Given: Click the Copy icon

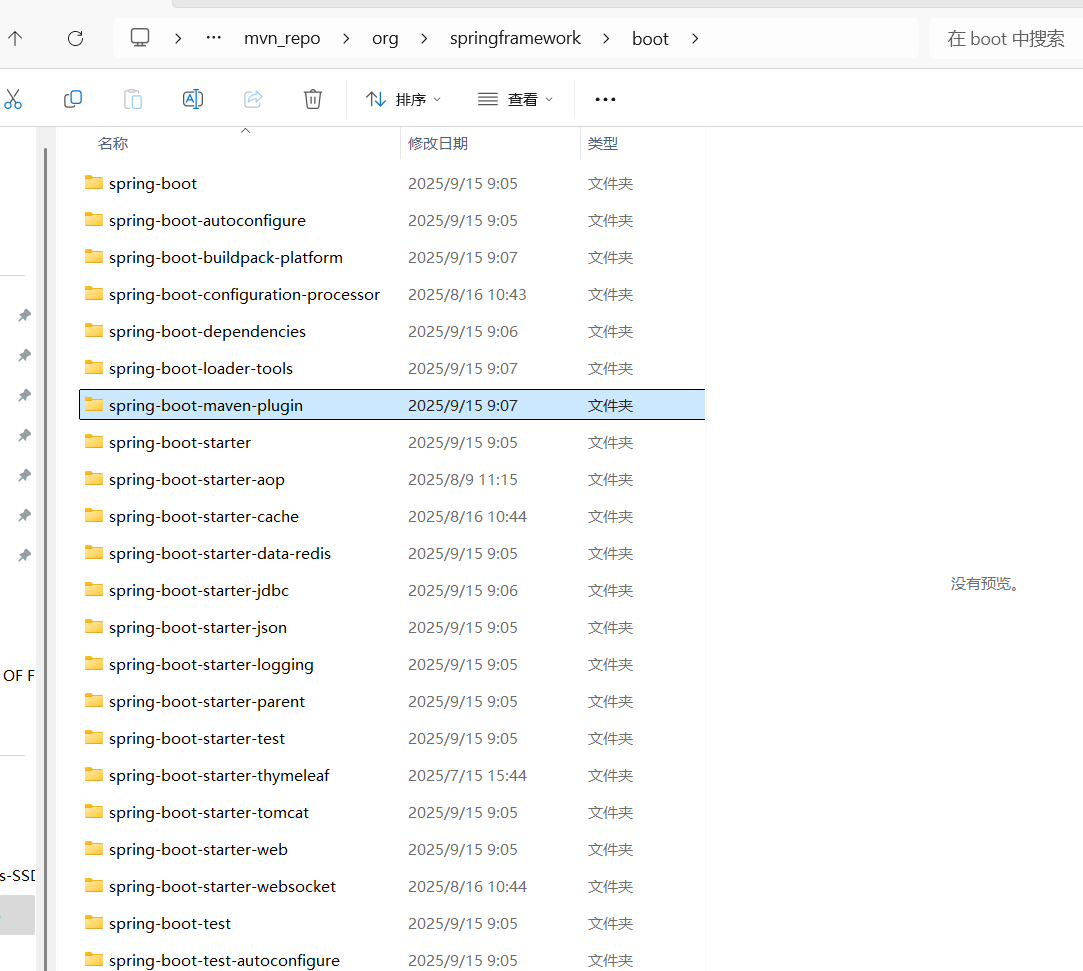Looking at the screenshot, I should [x=72, y=99].
